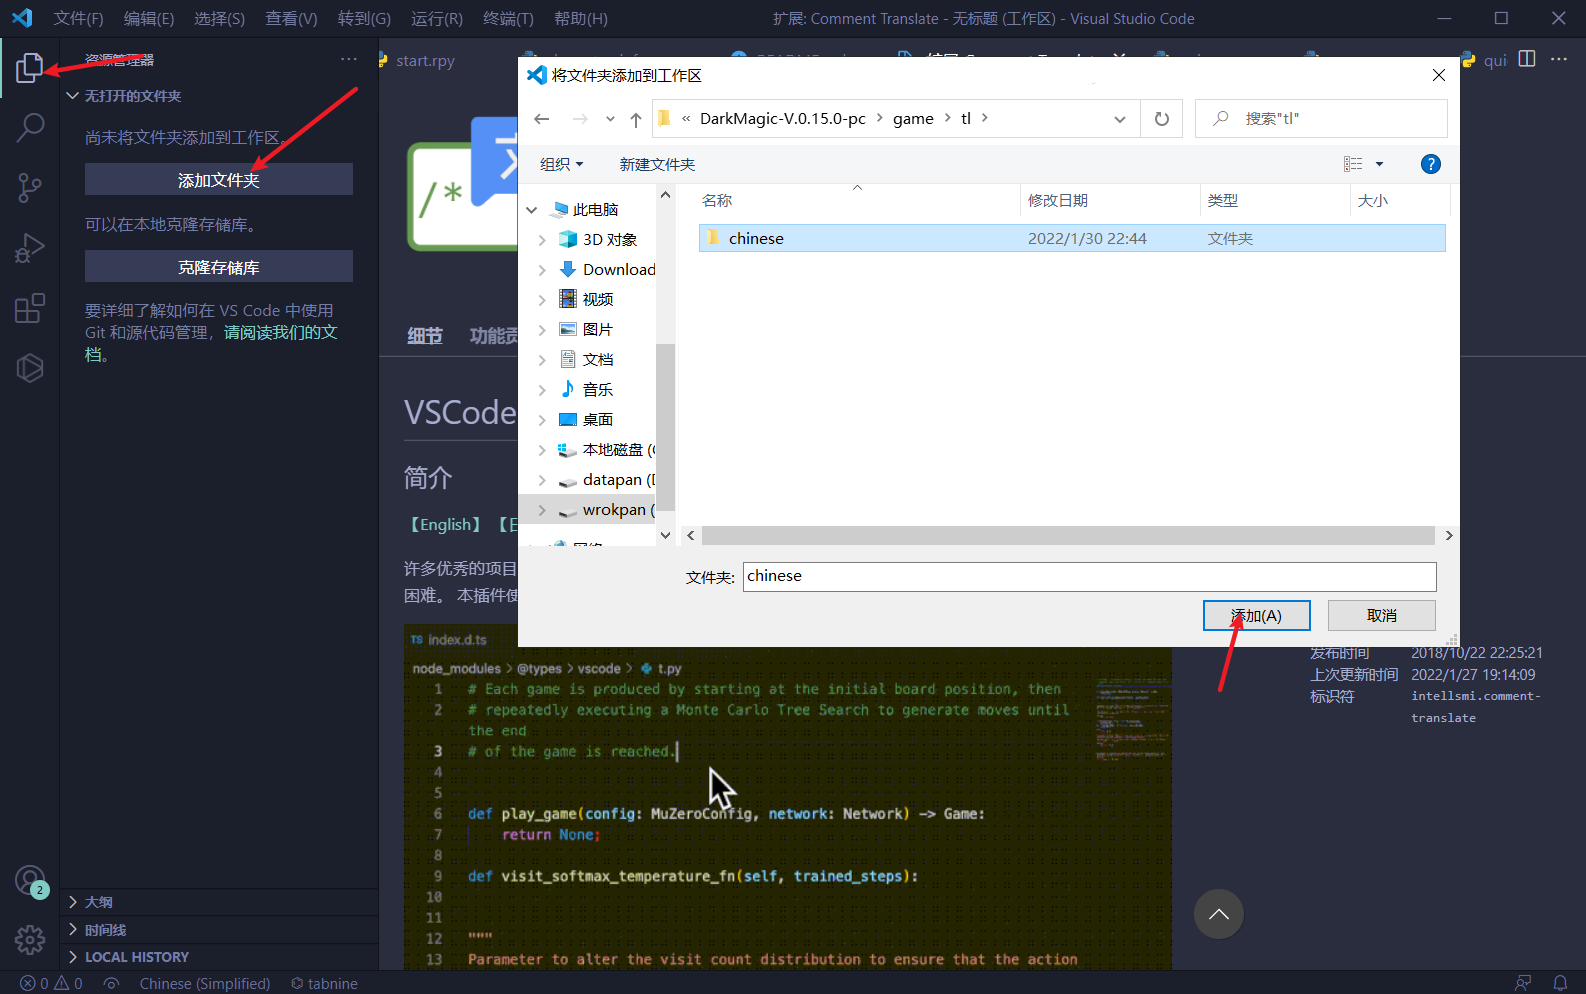Image resolution: width=1586 pixels, height=994 pixels.
Task: Click the 文件夹 name input field
Action: [x=1089, y=576]
